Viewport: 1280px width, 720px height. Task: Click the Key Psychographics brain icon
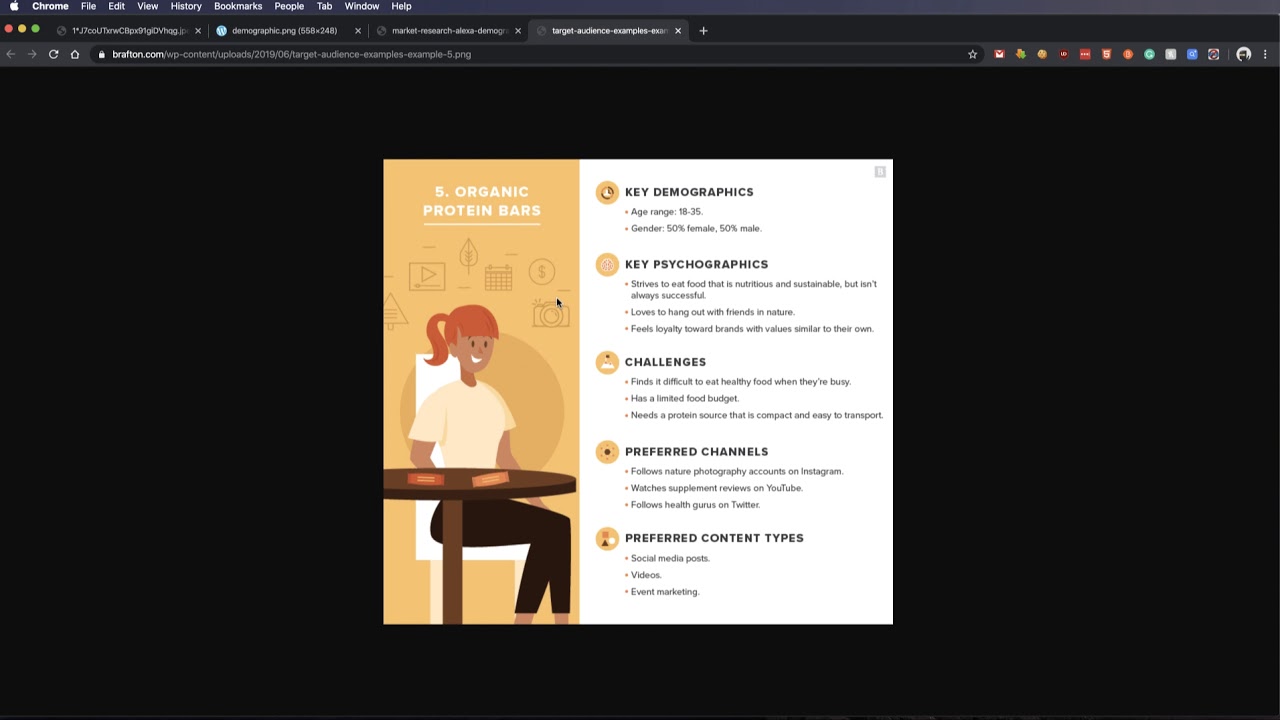(607, 264)
